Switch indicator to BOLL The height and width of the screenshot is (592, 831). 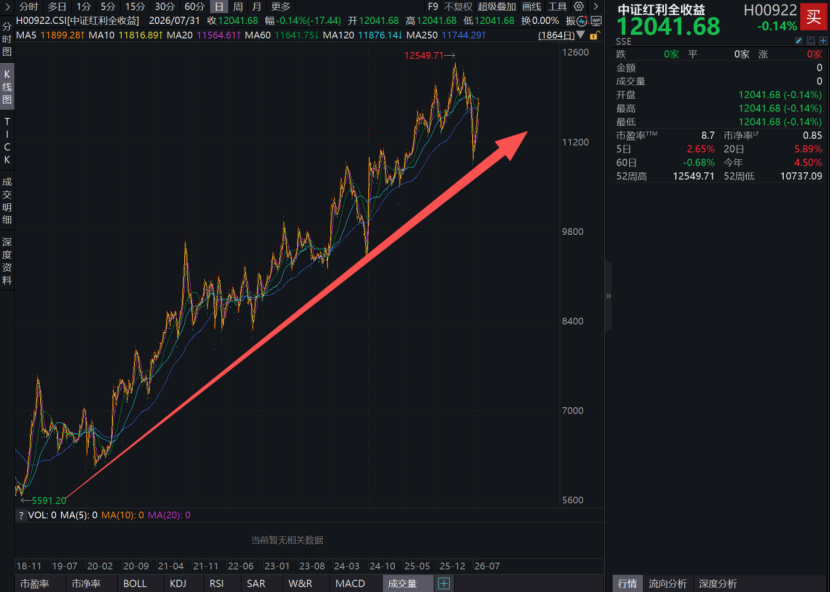(x=135, y=584)
